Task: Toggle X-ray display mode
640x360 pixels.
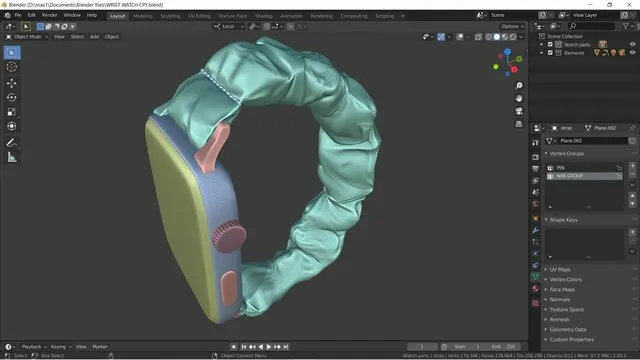Action: click(478, 37)
